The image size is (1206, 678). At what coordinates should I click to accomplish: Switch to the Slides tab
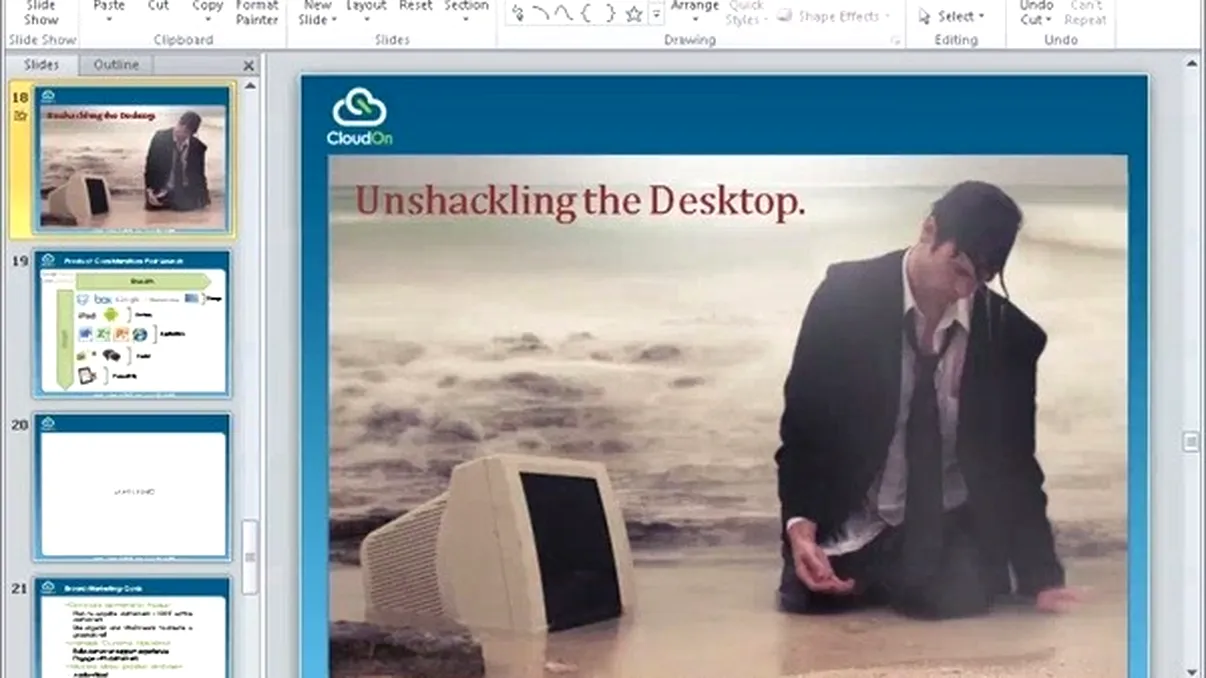pos(41,65)
